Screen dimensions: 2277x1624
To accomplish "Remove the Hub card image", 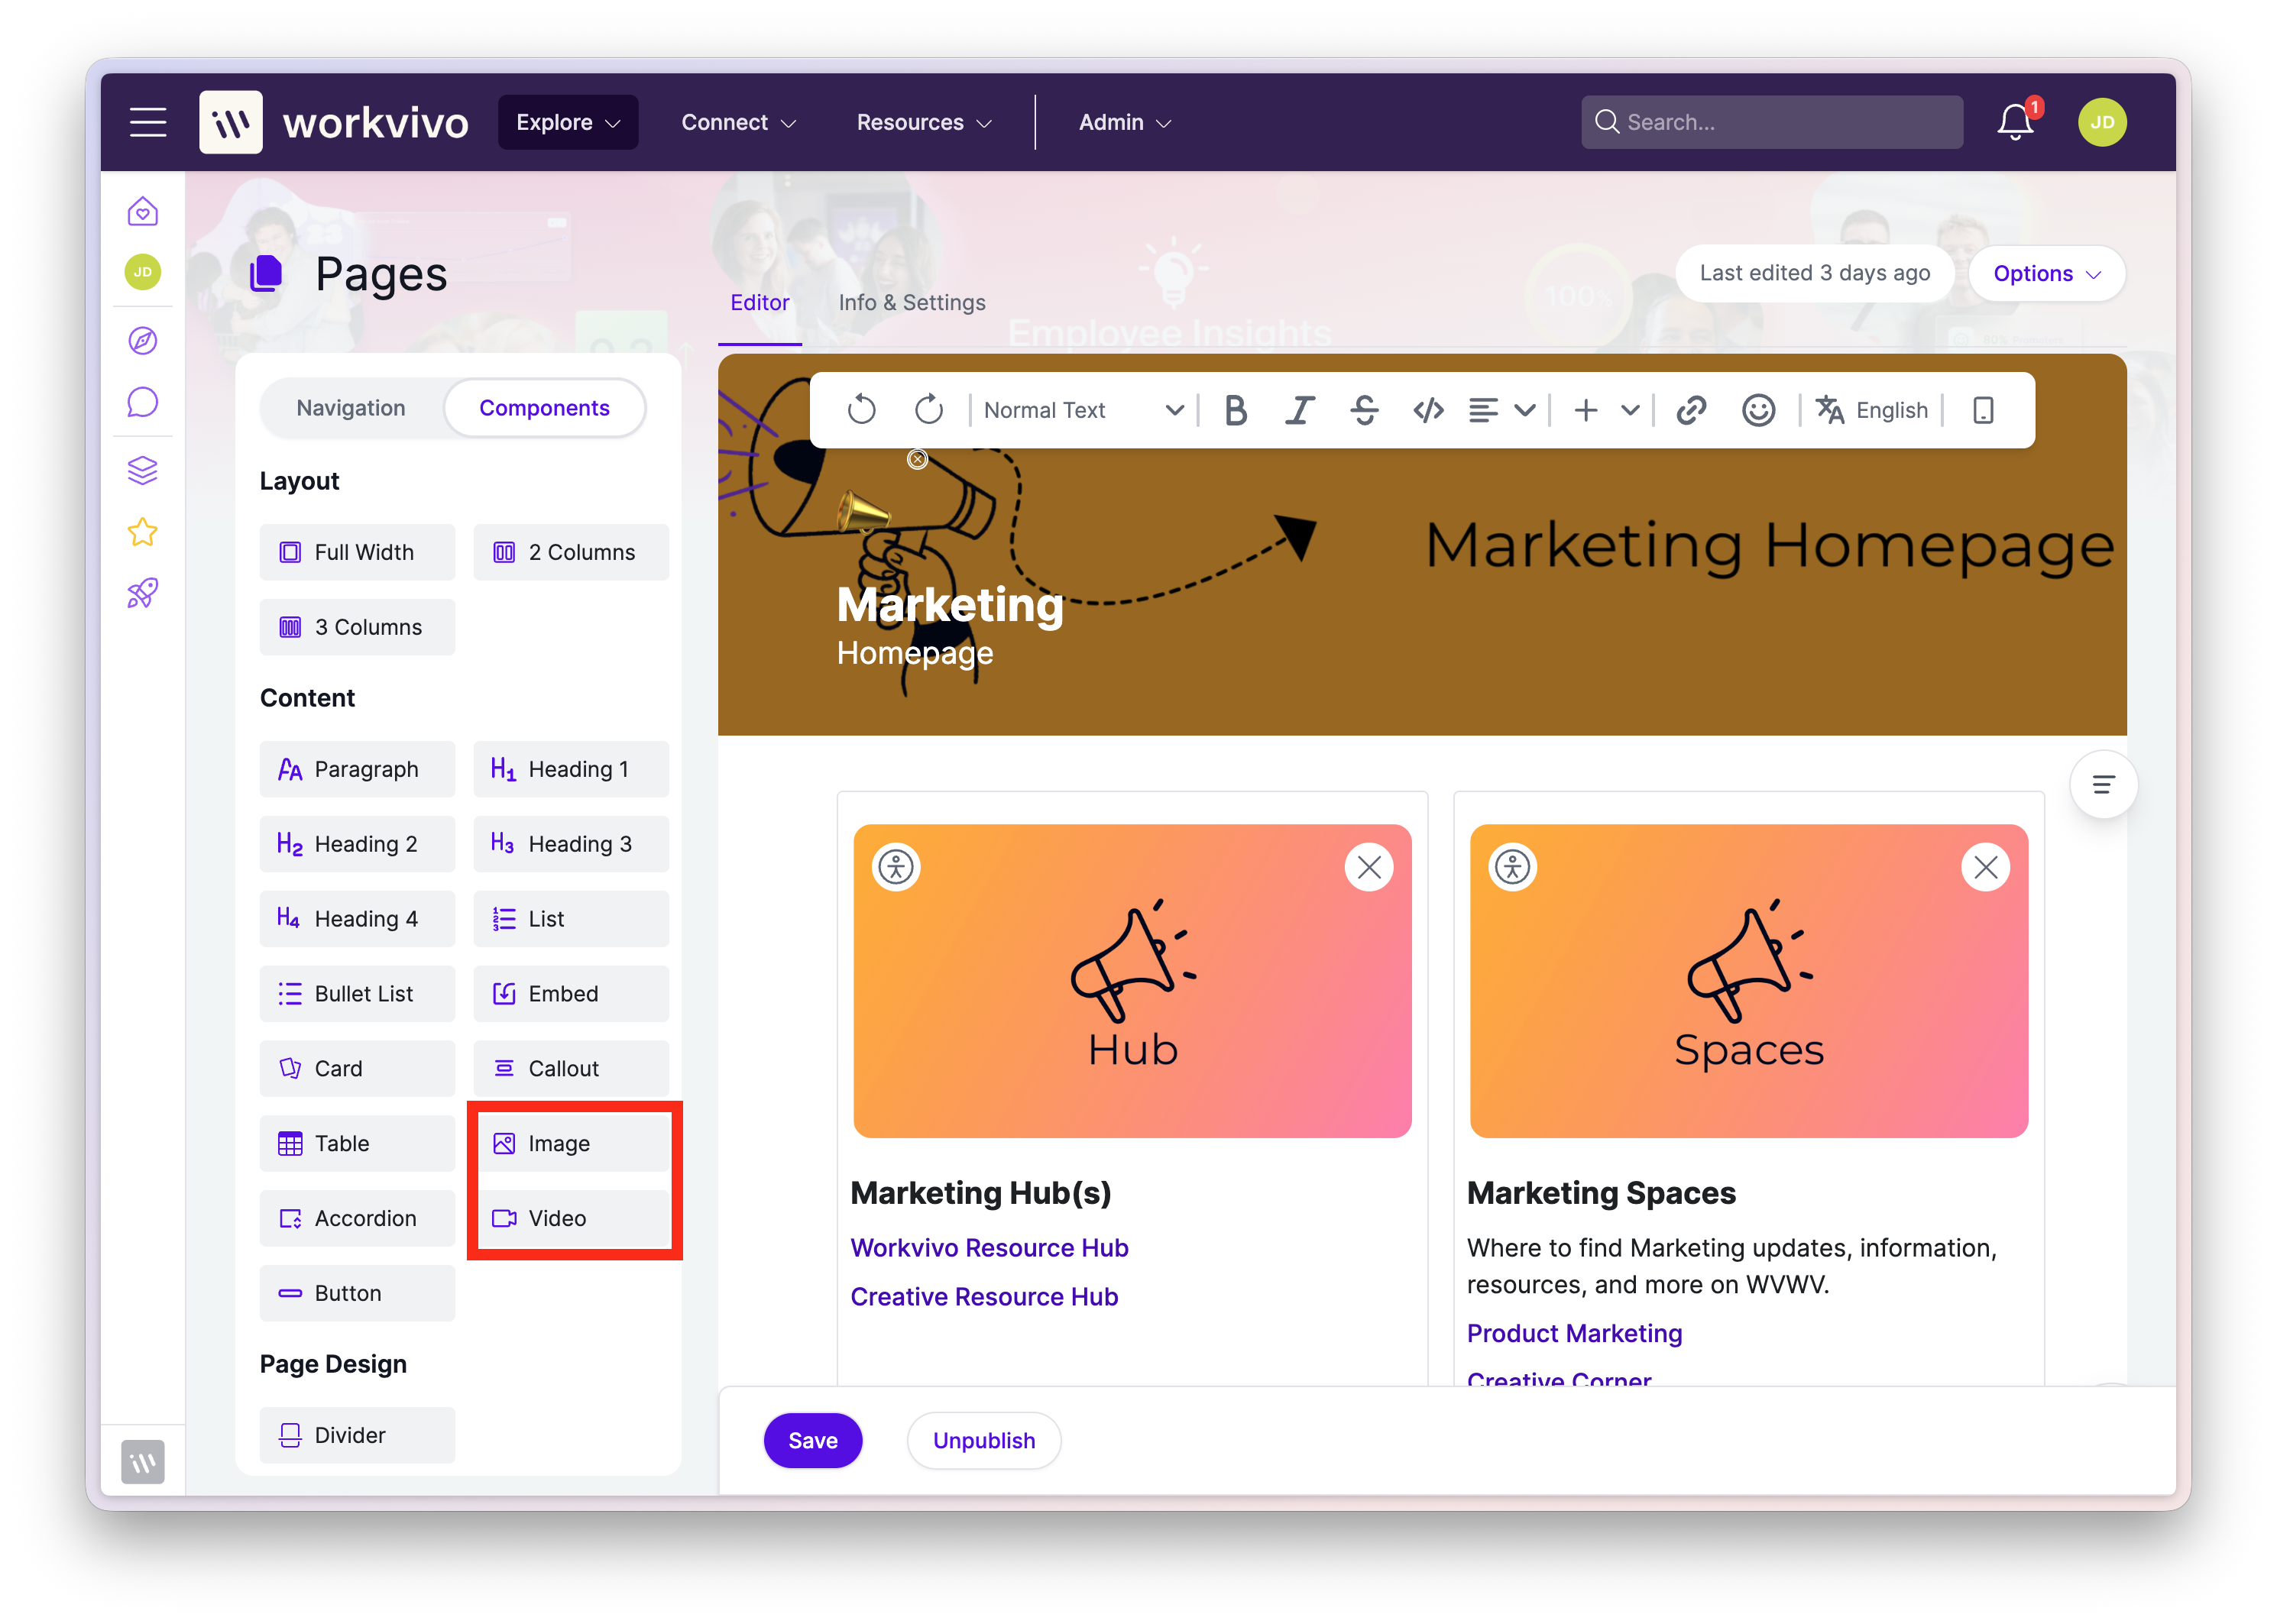I will pos(1369,867).
